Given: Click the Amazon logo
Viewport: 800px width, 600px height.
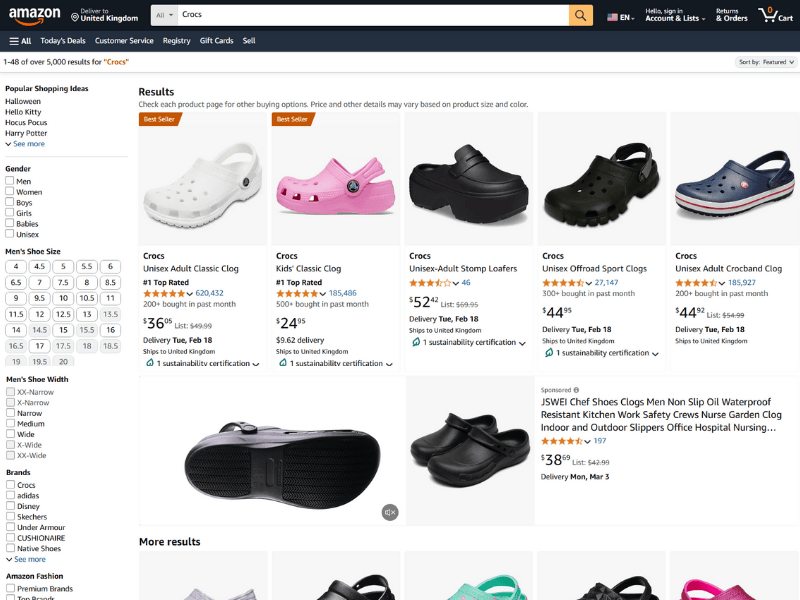Looking at the screenshot, I should [33, 15].
